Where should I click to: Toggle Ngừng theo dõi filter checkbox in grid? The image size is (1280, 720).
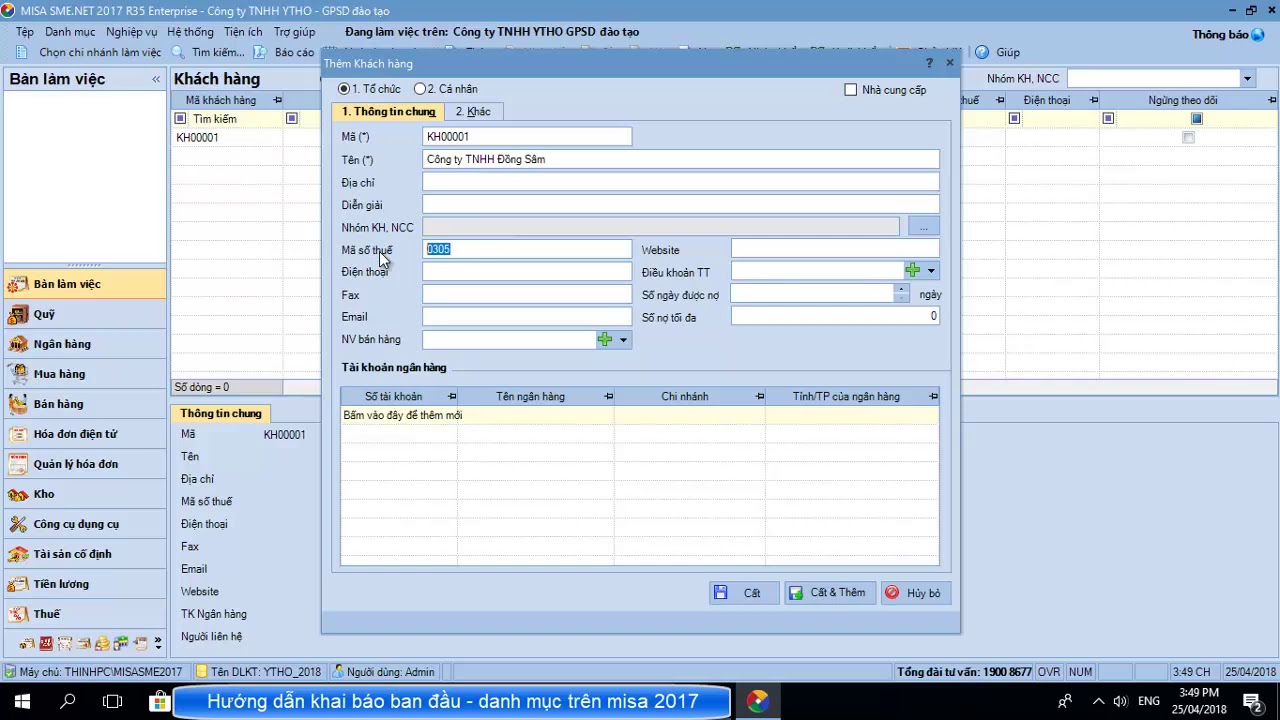tap(1197, 119)
